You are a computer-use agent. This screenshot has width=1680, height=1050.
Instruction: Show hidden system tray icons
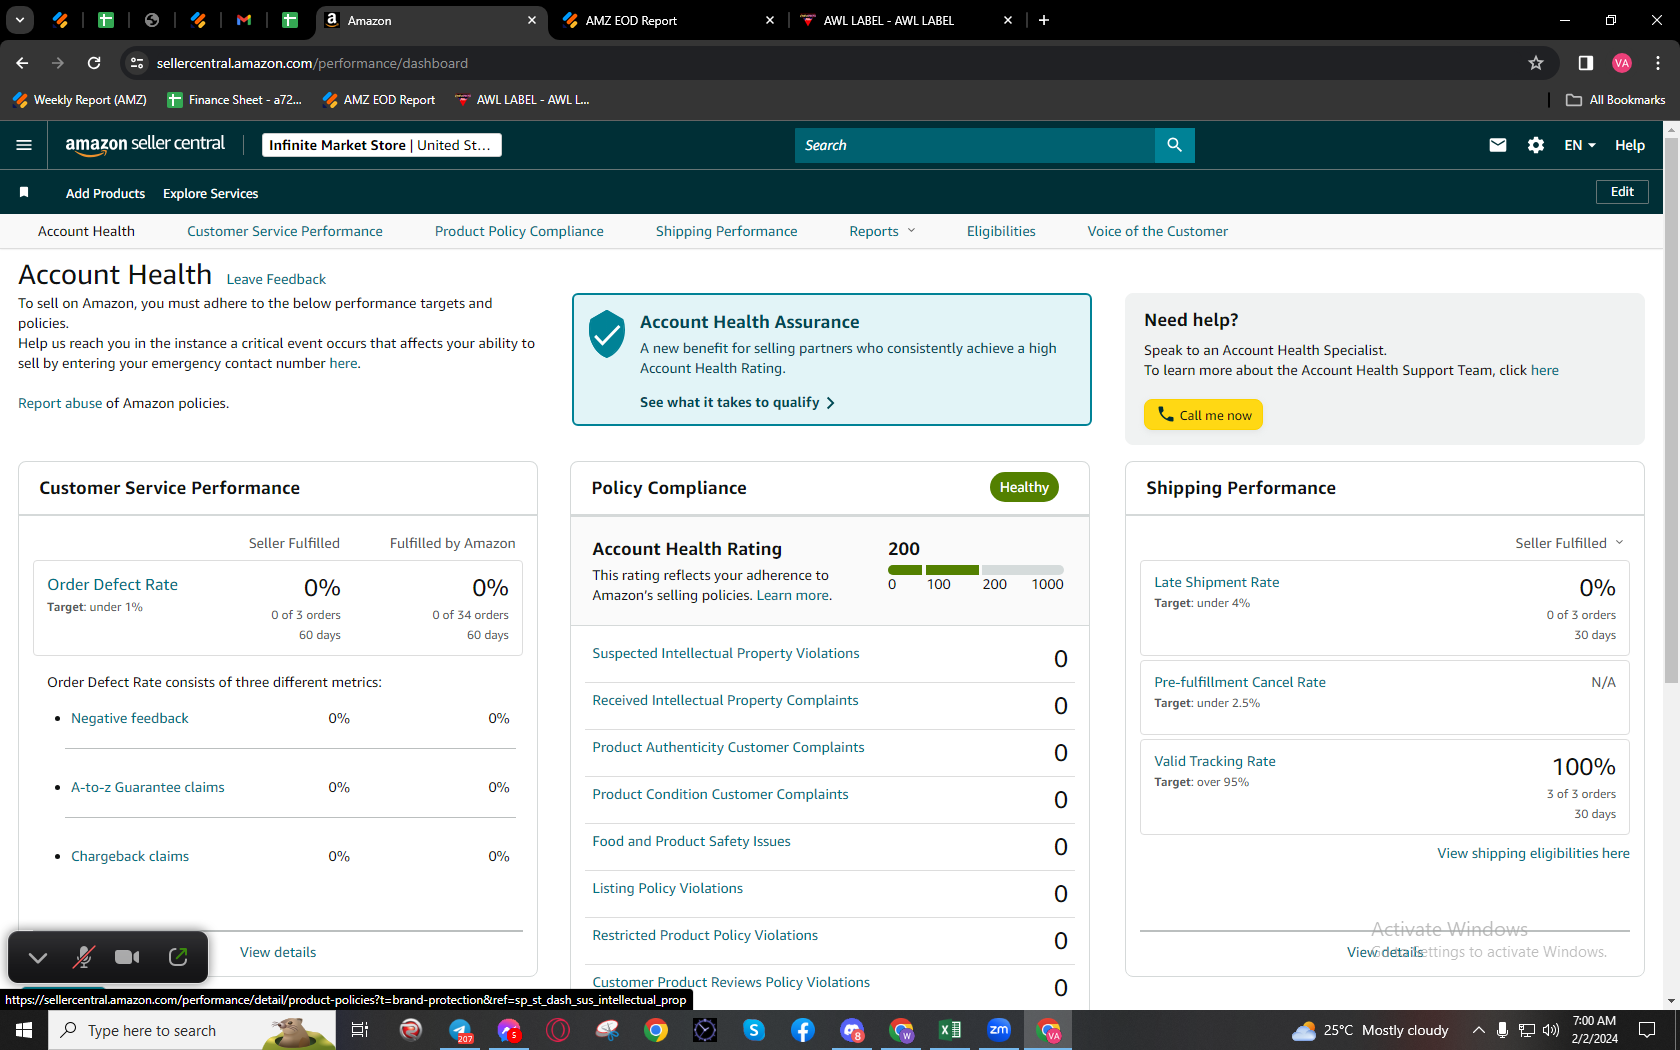coord(1478,1030)
